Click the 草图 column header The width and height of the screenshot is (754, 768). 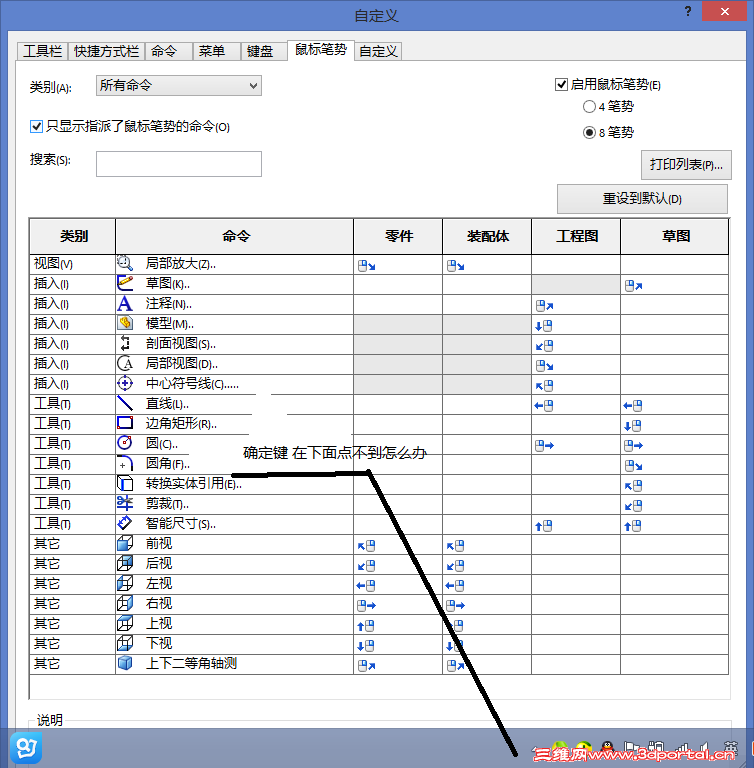click(x=675, y=237)
